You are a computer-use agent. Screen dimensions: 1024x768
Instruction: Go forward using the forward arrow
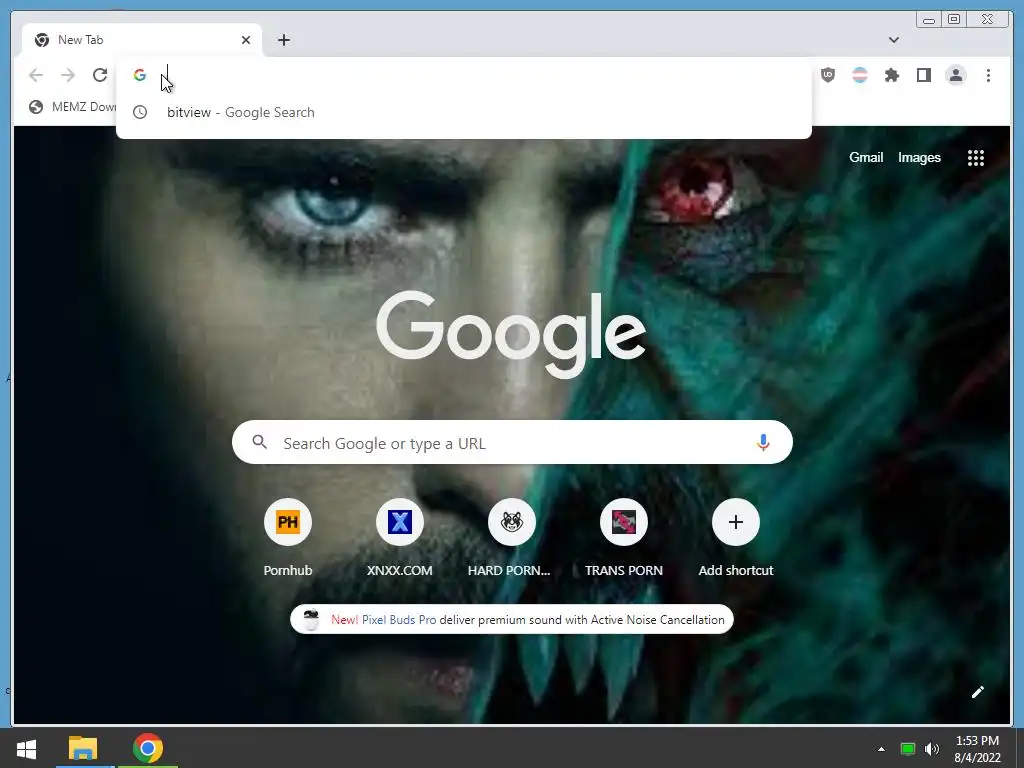tap(68, 75)
